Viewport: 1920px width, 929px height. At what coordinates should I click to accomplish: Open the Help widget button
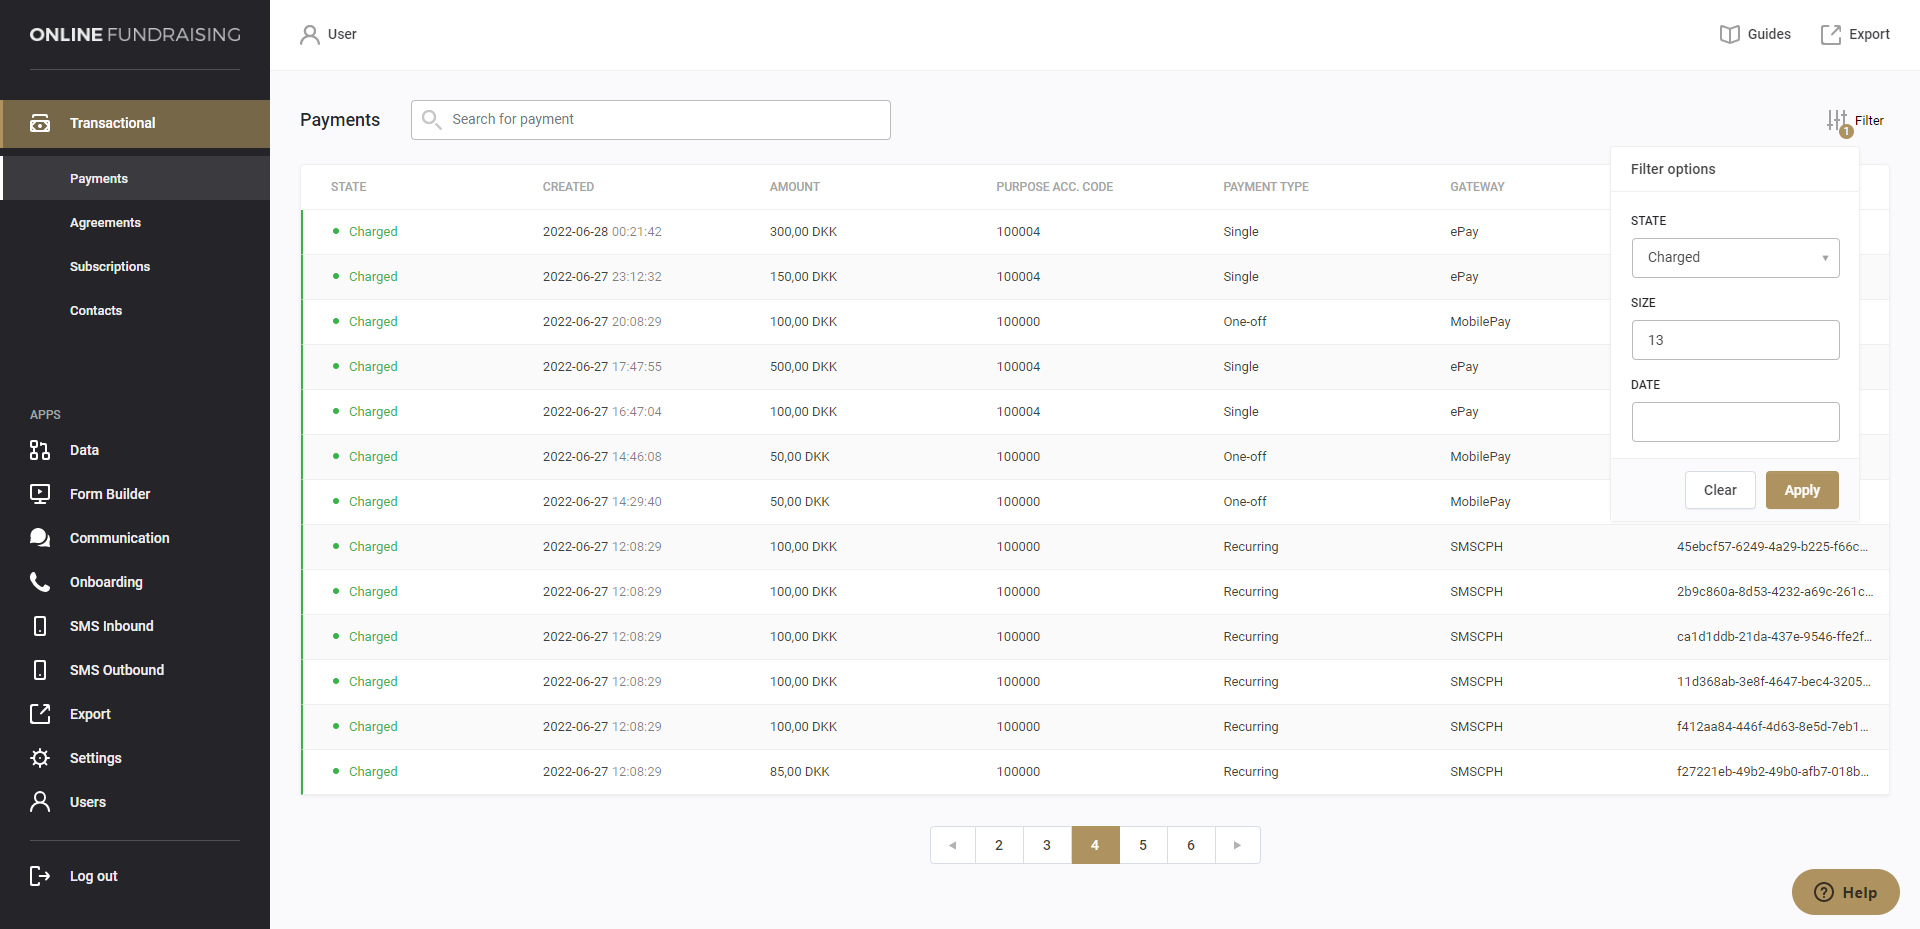click(x=1846, y=892)
